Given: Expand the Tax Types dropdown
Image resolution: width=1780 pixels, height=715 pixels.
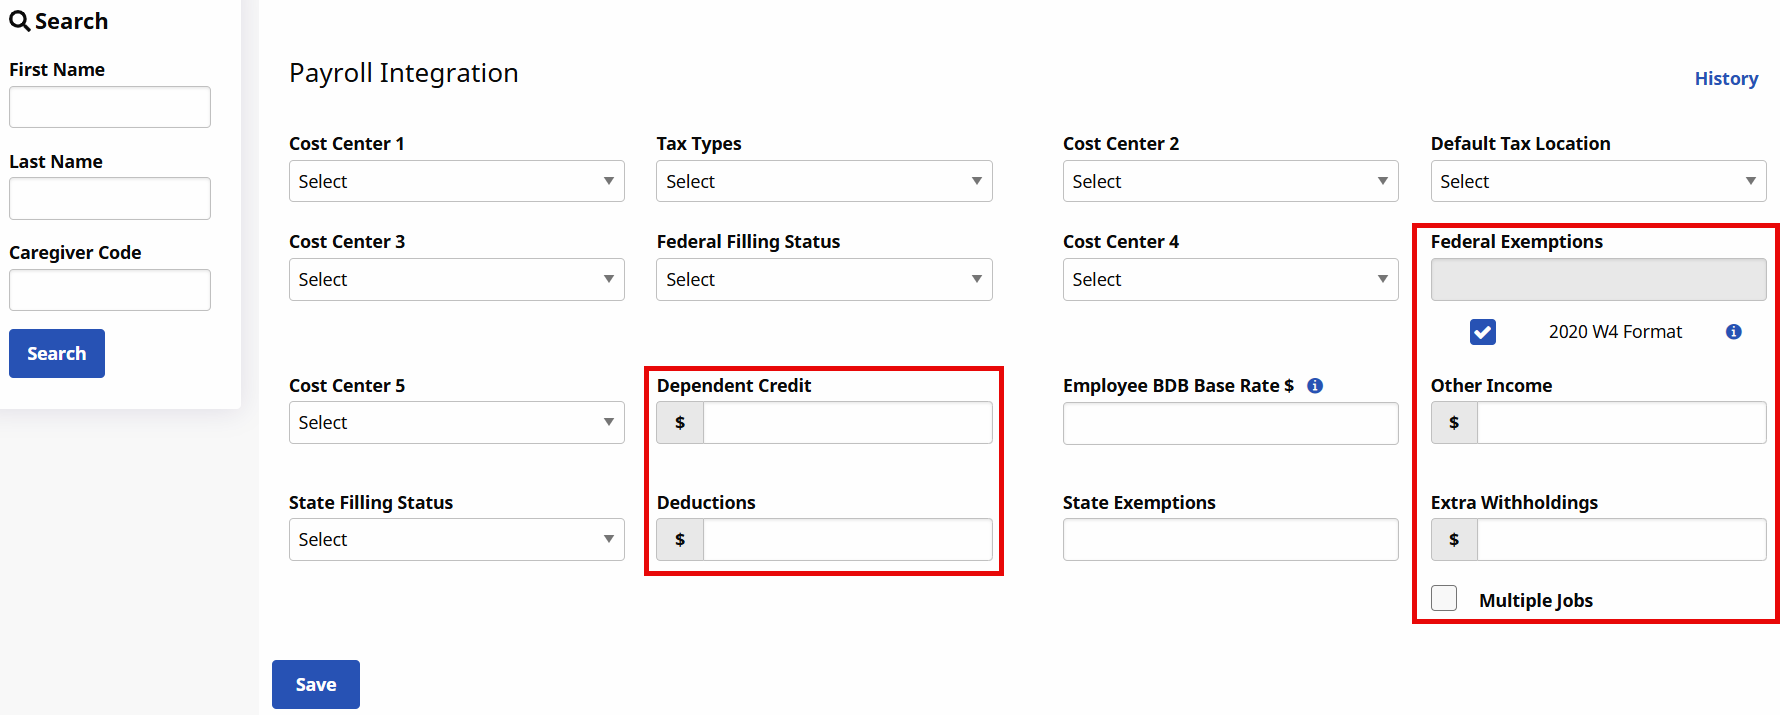Looking at the screenshot, I should pos(823,181).
